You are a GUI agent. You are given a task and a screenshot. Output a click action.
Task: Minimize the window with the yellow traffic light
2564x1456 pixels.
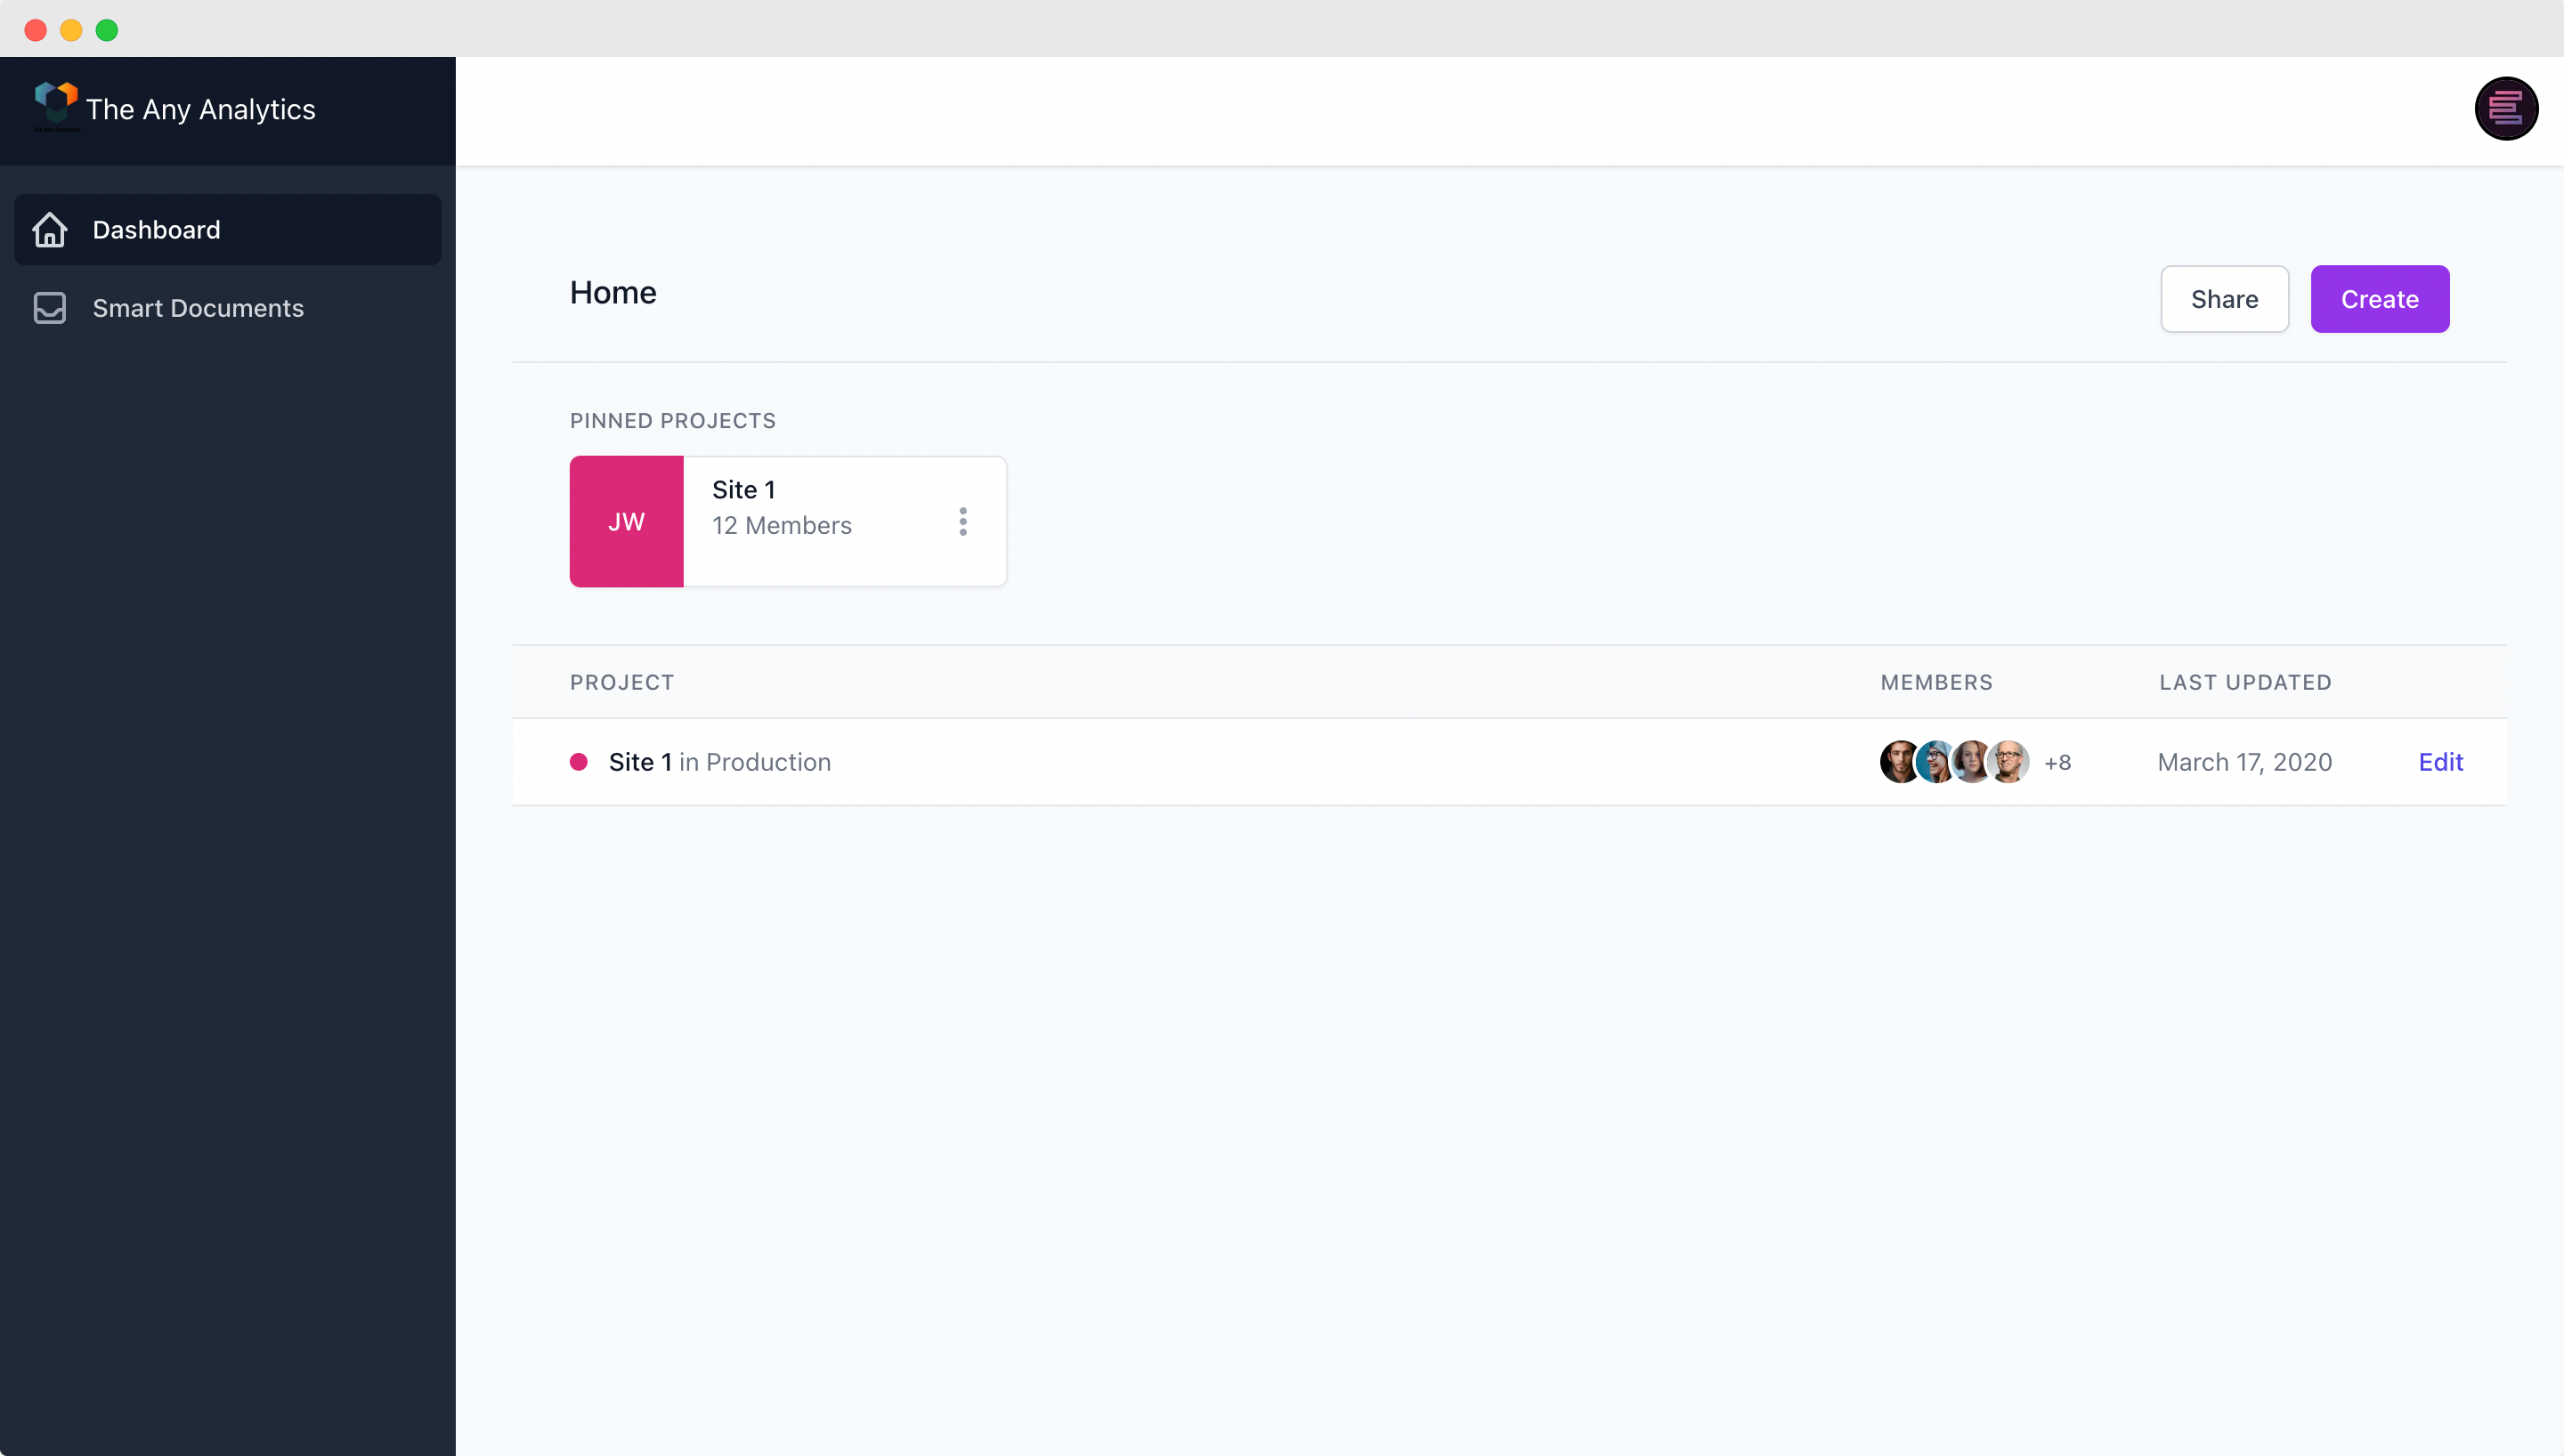[x=71, y=30]
